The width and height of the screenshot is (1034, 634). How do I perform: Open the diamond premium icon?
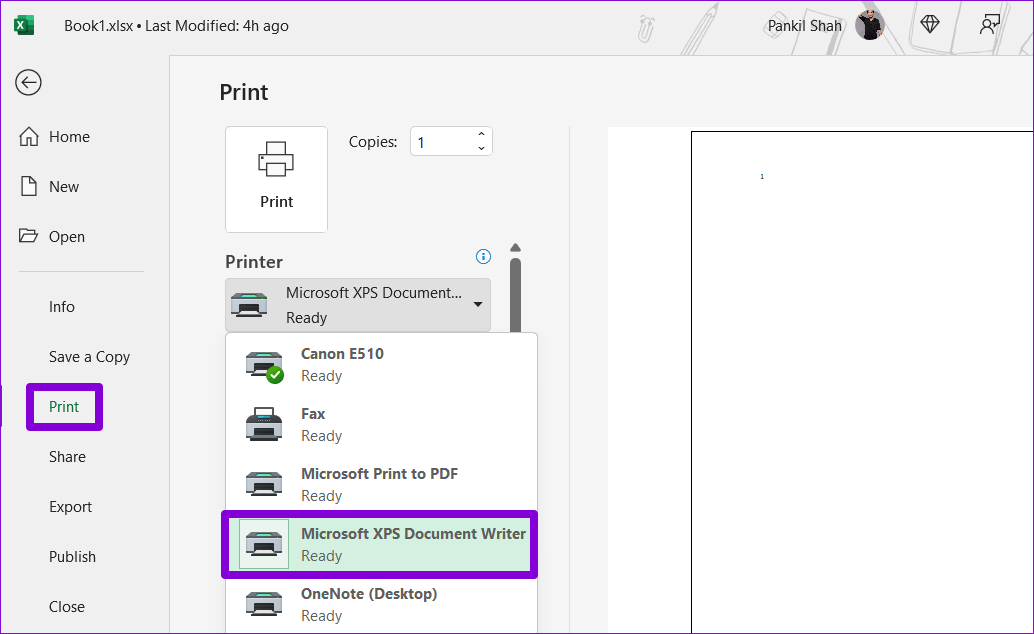tap(930, 25)
